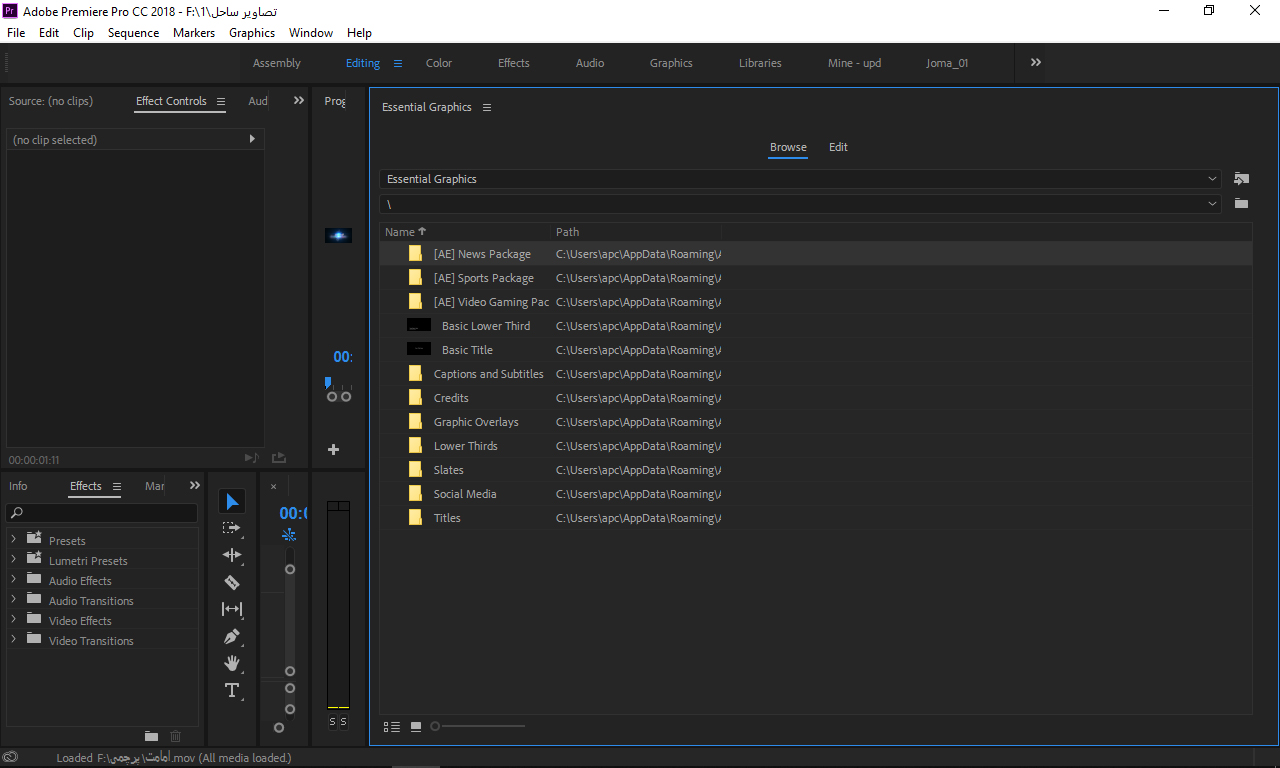Click play-audio icon at Effect Controls bottom
The image size is (1280, 768).
[x=251, y=458]
